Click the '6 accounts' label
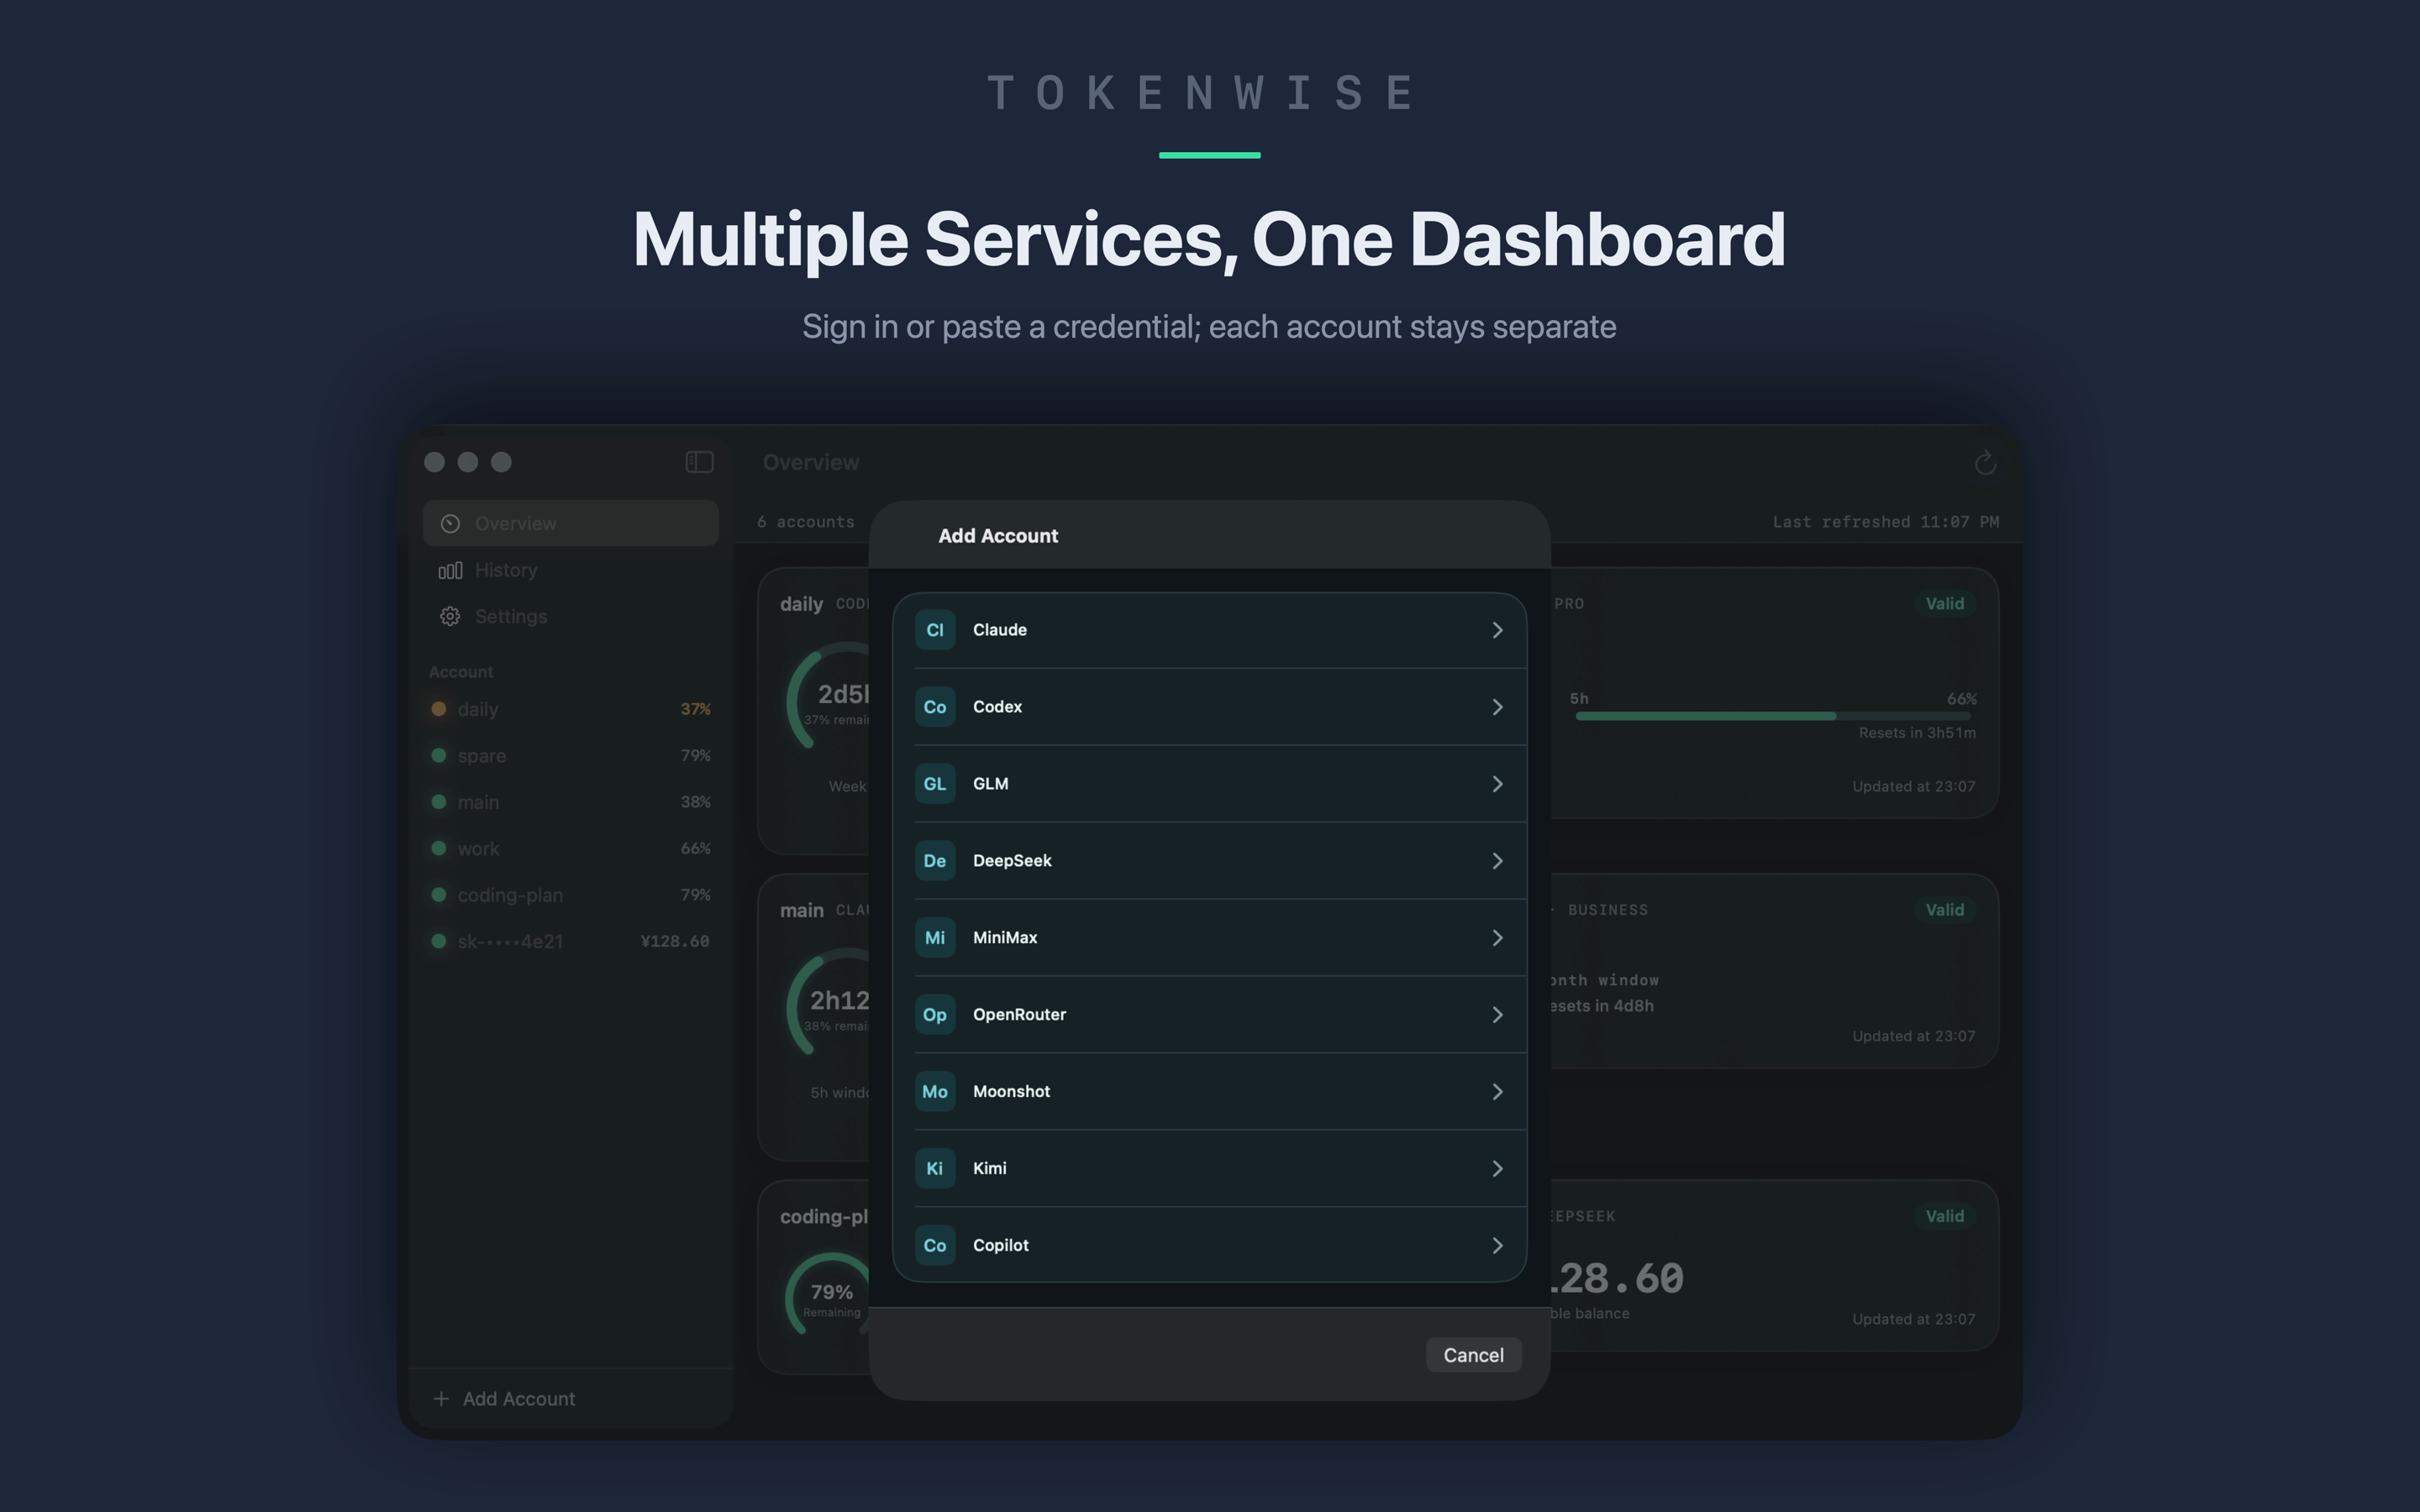The width and height of the screenshot is (2420, 1512). click(x=806, y=522)
